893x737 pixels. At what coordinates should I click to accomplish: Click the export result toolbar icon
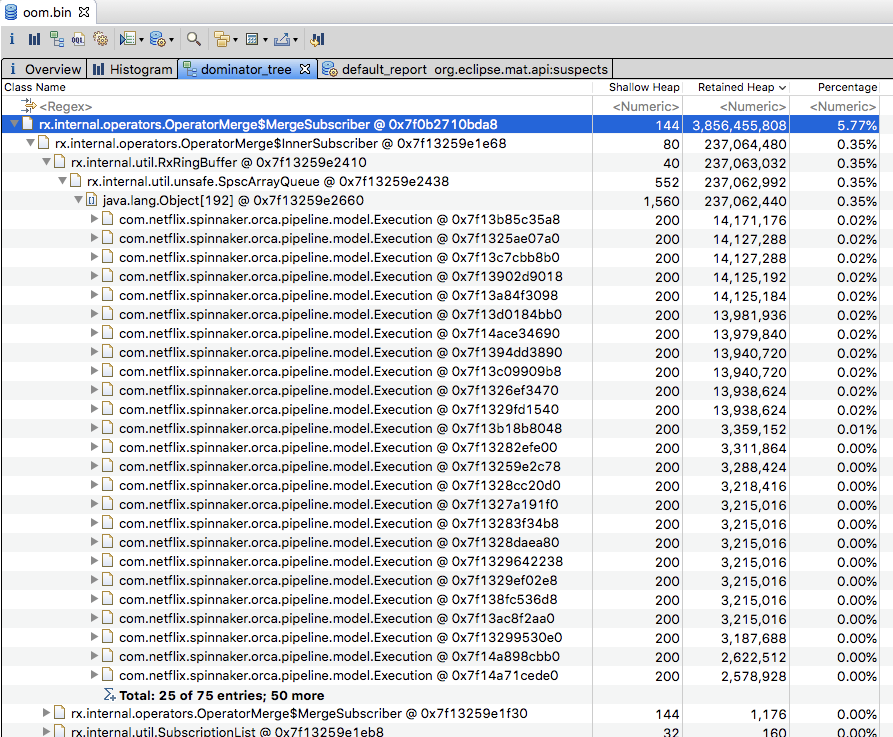[280, 39]
